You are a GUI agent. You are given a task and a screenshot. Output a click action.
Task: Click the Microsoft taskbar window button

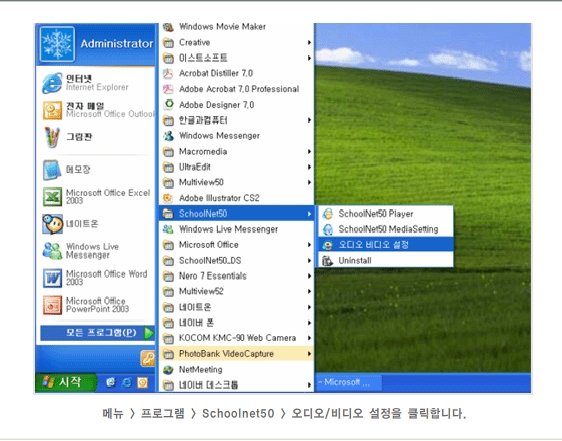pos(348,383)
